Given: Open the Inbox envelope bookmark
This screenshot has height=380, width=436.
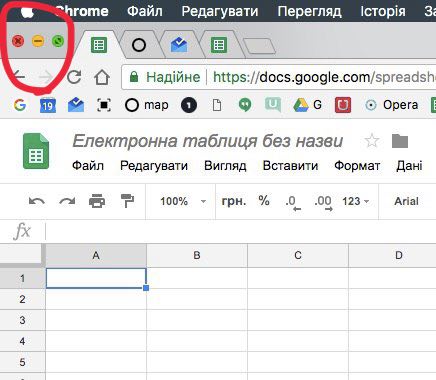Looking at the screenshot, I should (76, 105).
